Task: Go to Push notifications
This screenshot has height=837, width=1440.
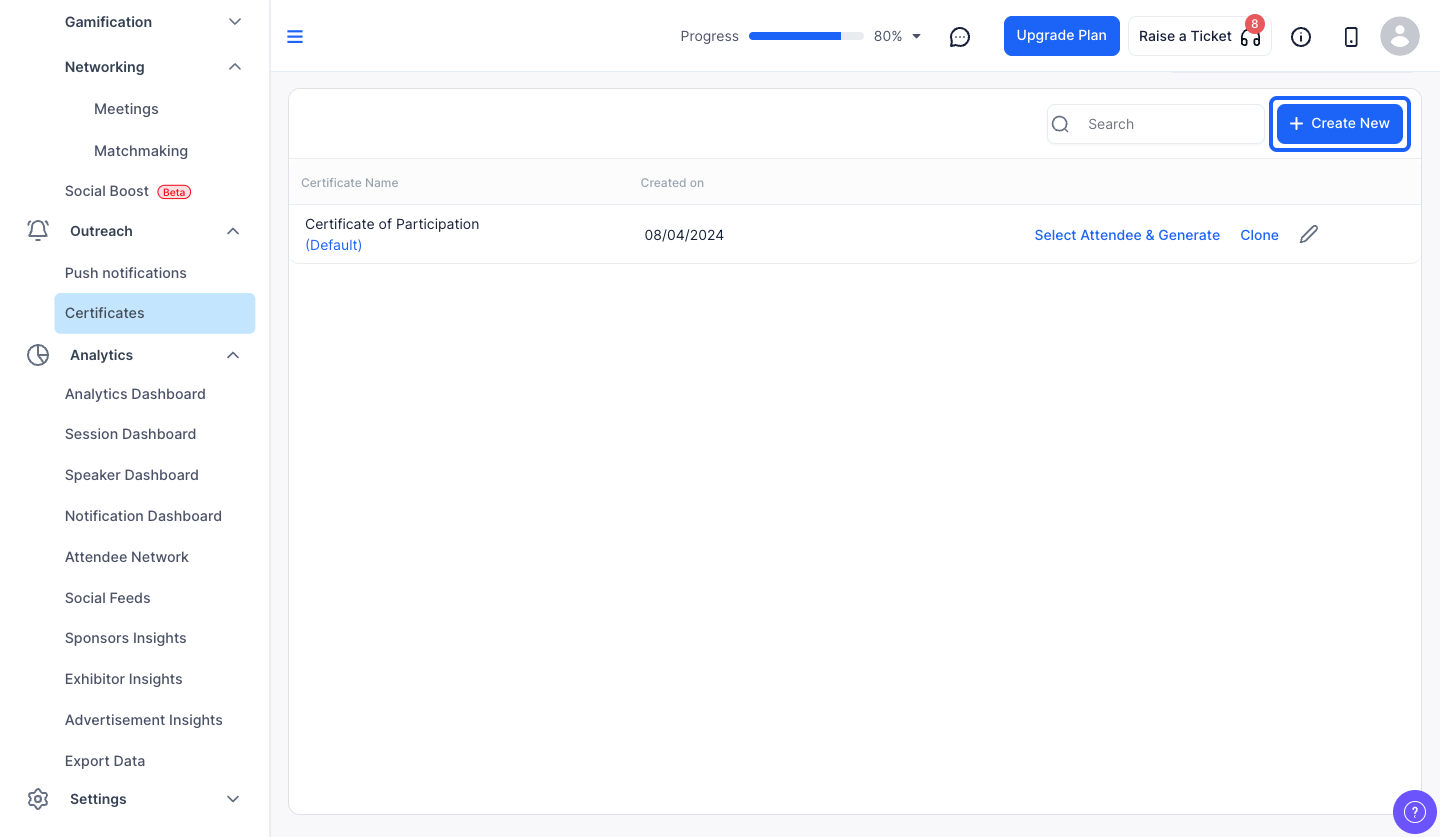Action: (126, 273)
